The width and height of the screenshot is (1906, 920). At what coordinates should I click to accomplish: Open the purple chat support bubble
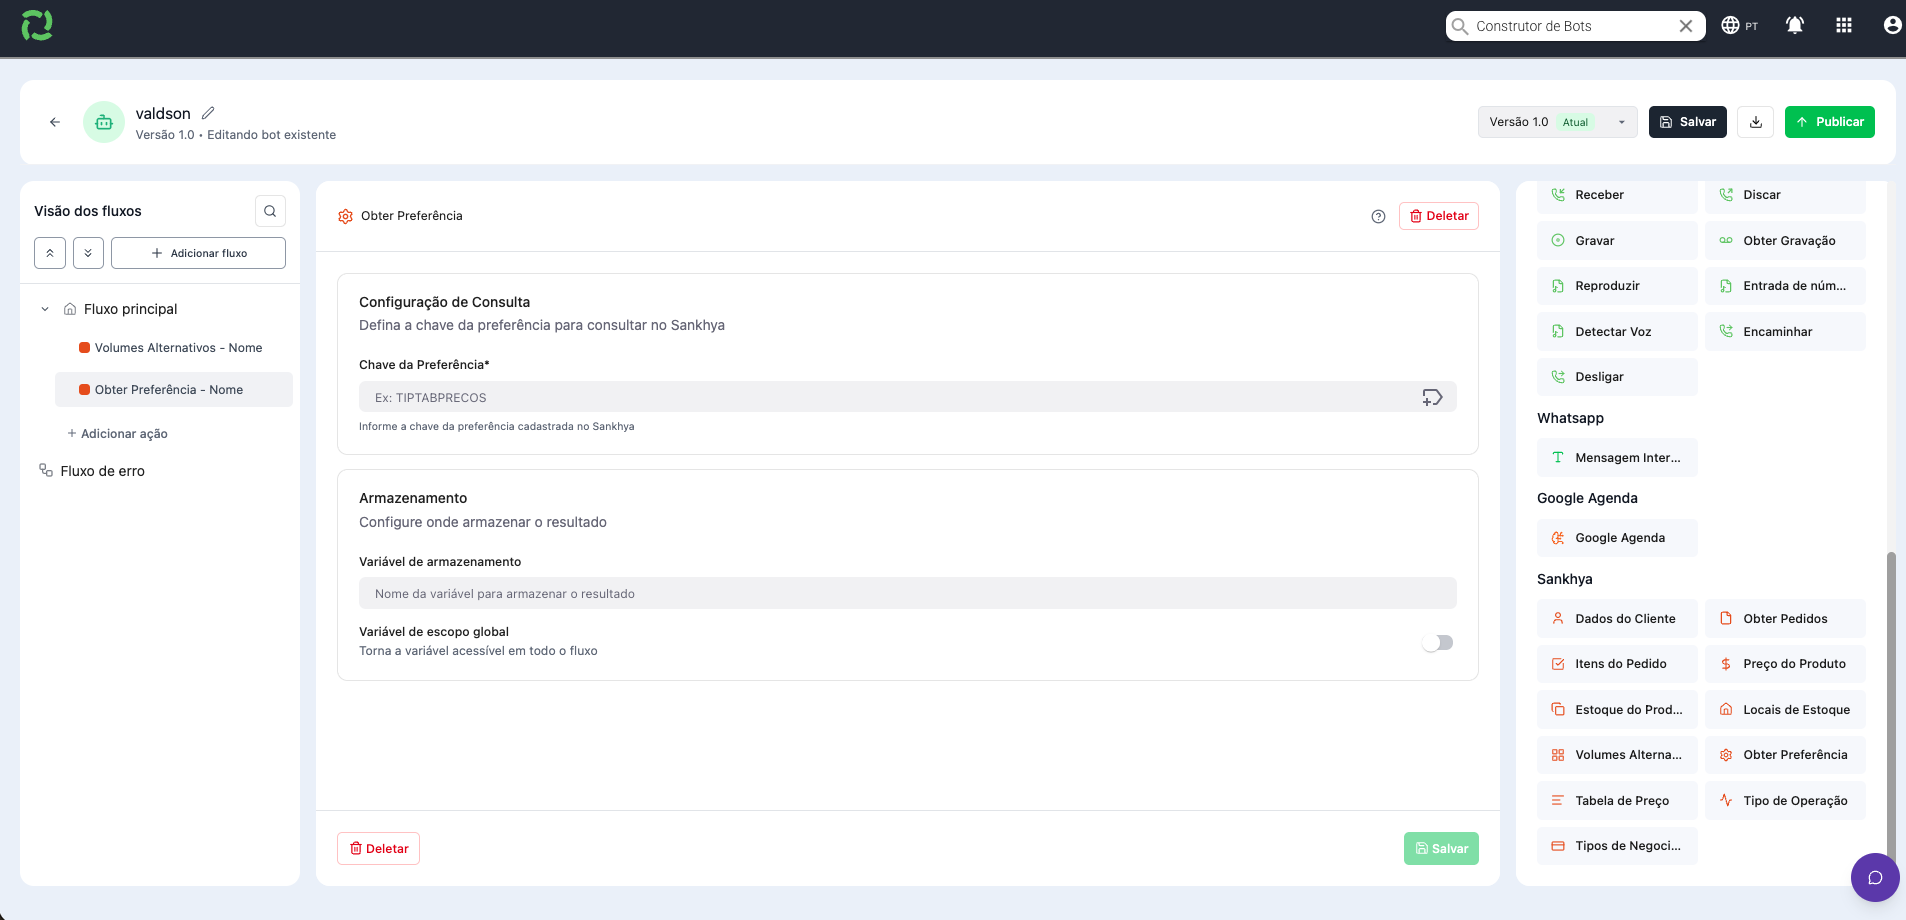pos(1875,878)
